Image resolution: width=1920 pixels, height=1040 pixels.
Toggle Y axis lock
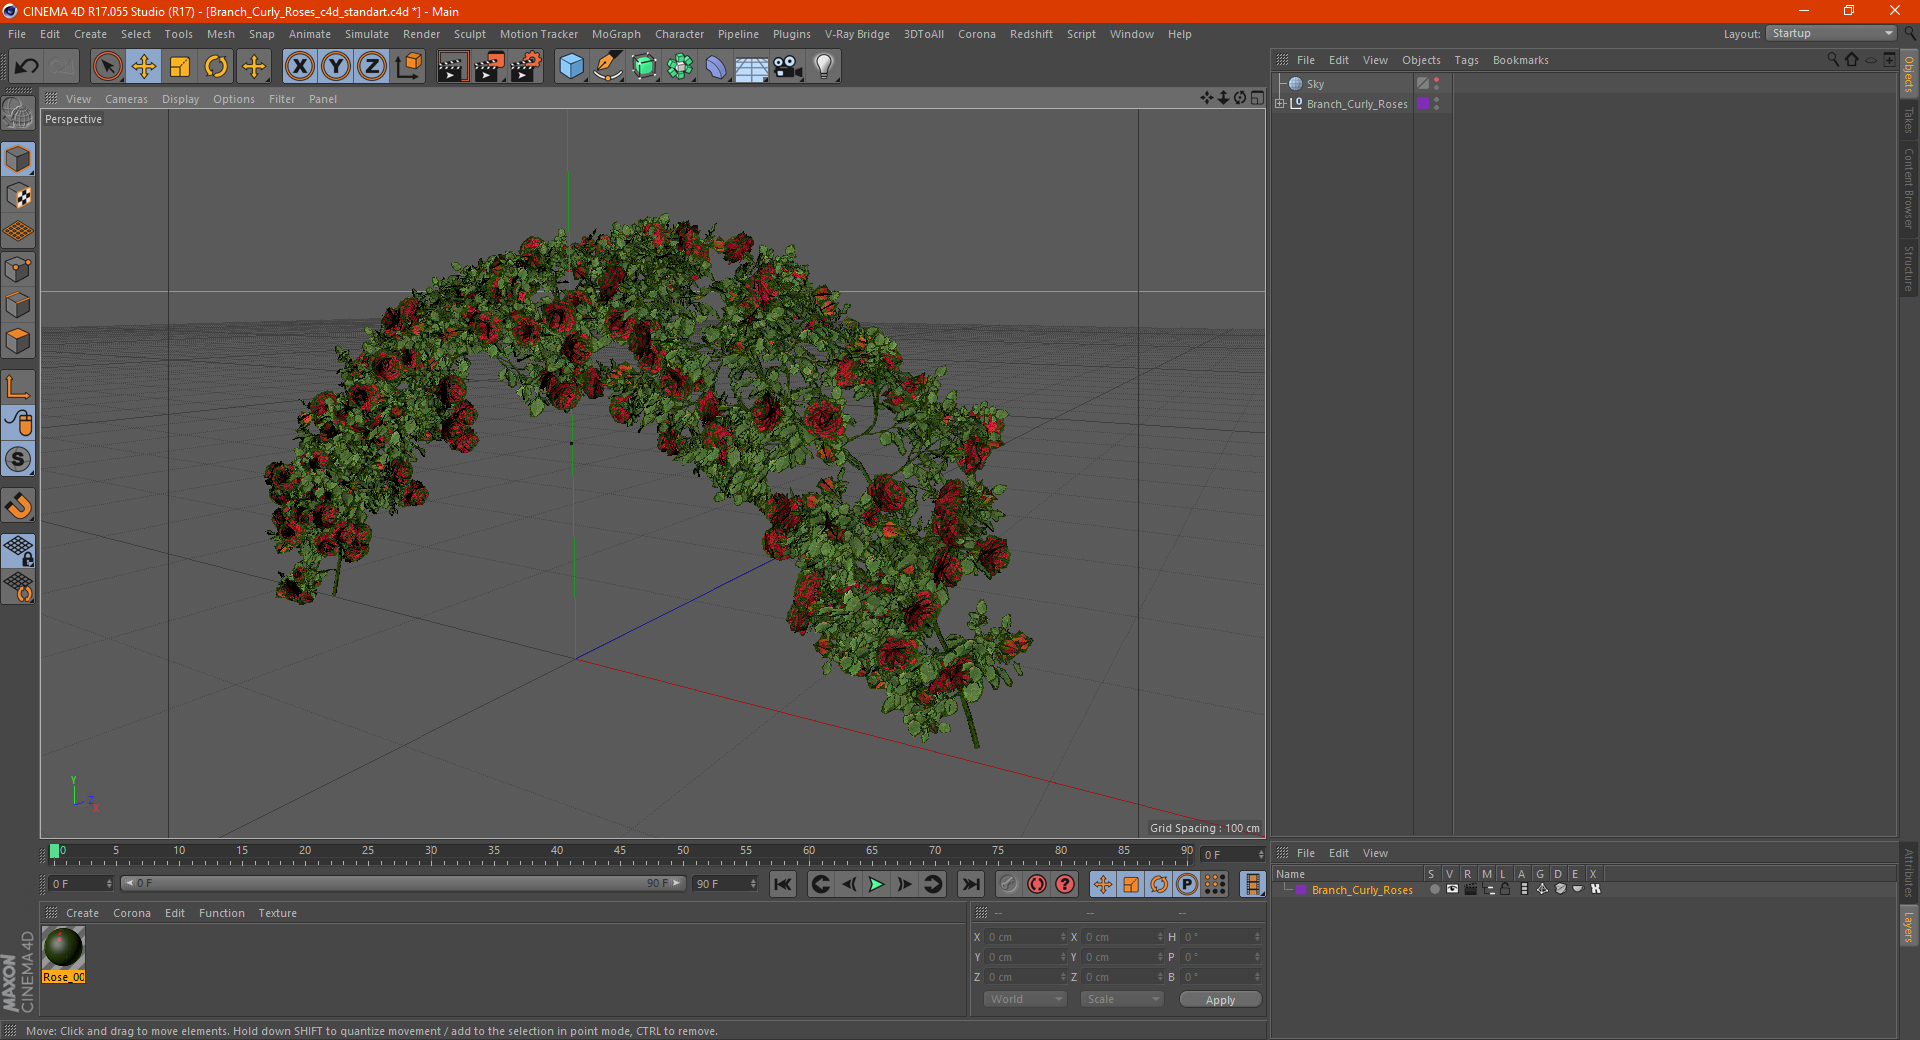[x=336, y=67]
